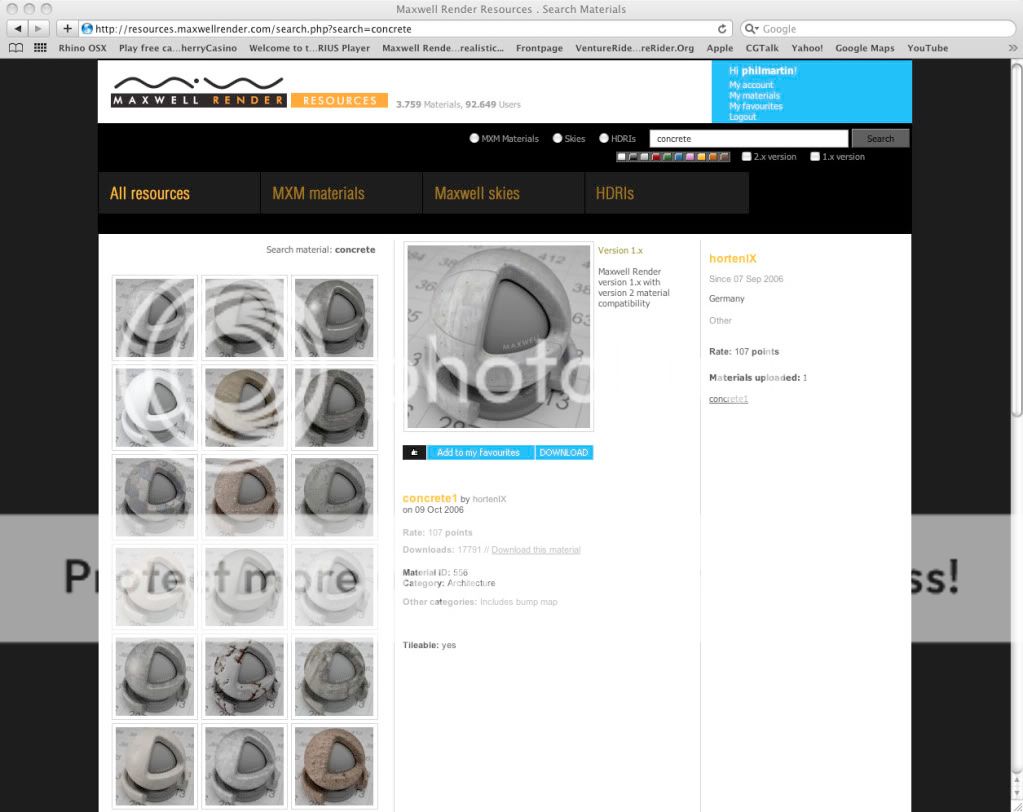Open the concrete1 link under Materials uploaded
Viewport: 1023px width, 812px height.
728,399
